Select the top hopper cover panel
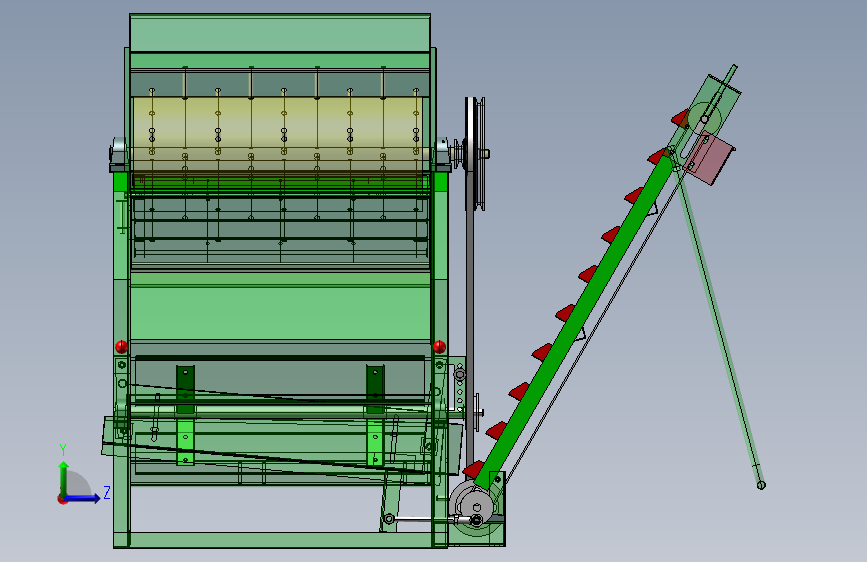The width and height of the screenshot is (867, 562). coord(280,33)
